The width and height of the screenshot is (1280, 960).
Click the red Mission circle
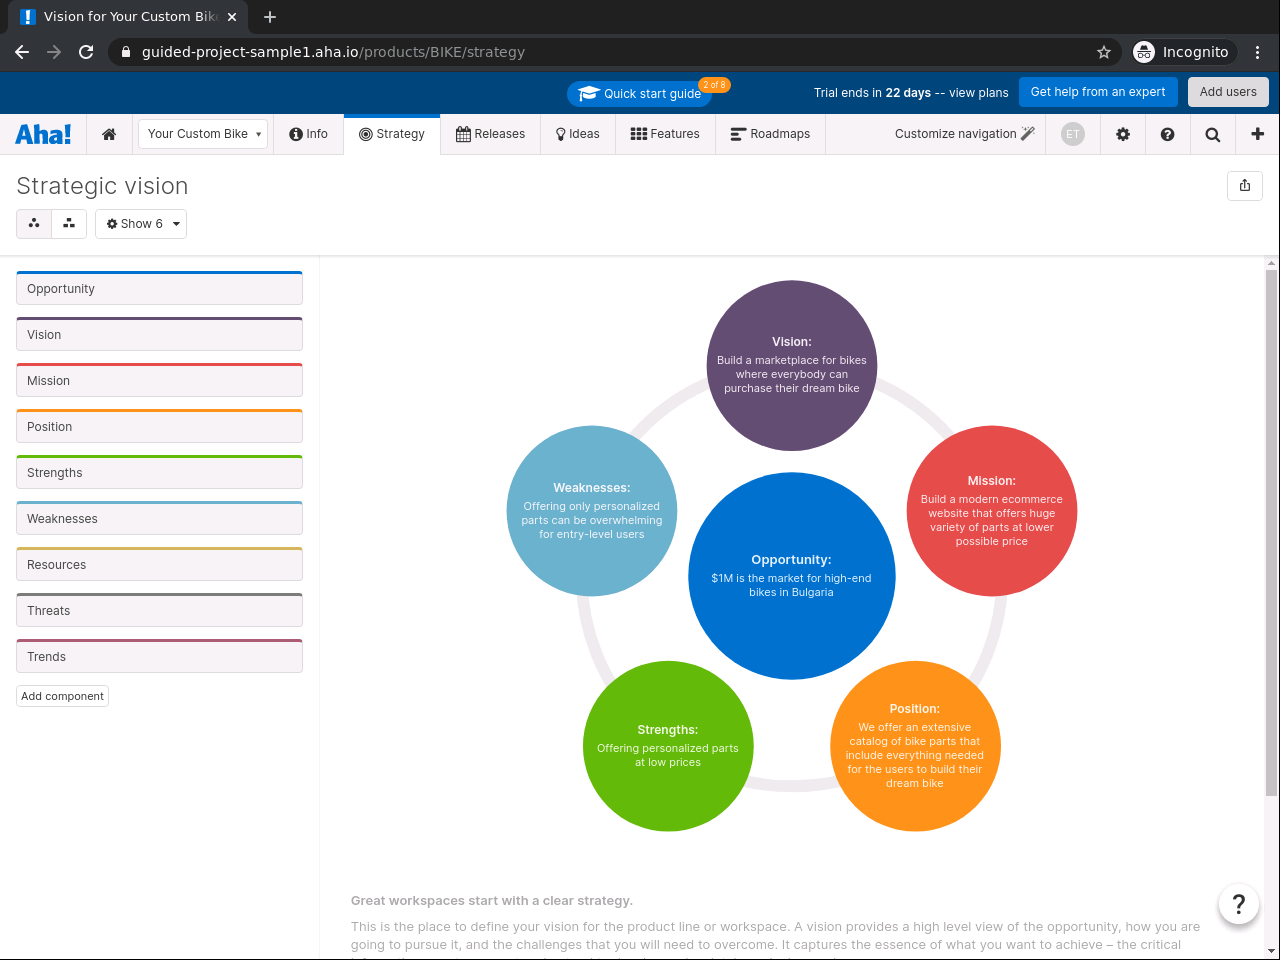tap(992, 511)
